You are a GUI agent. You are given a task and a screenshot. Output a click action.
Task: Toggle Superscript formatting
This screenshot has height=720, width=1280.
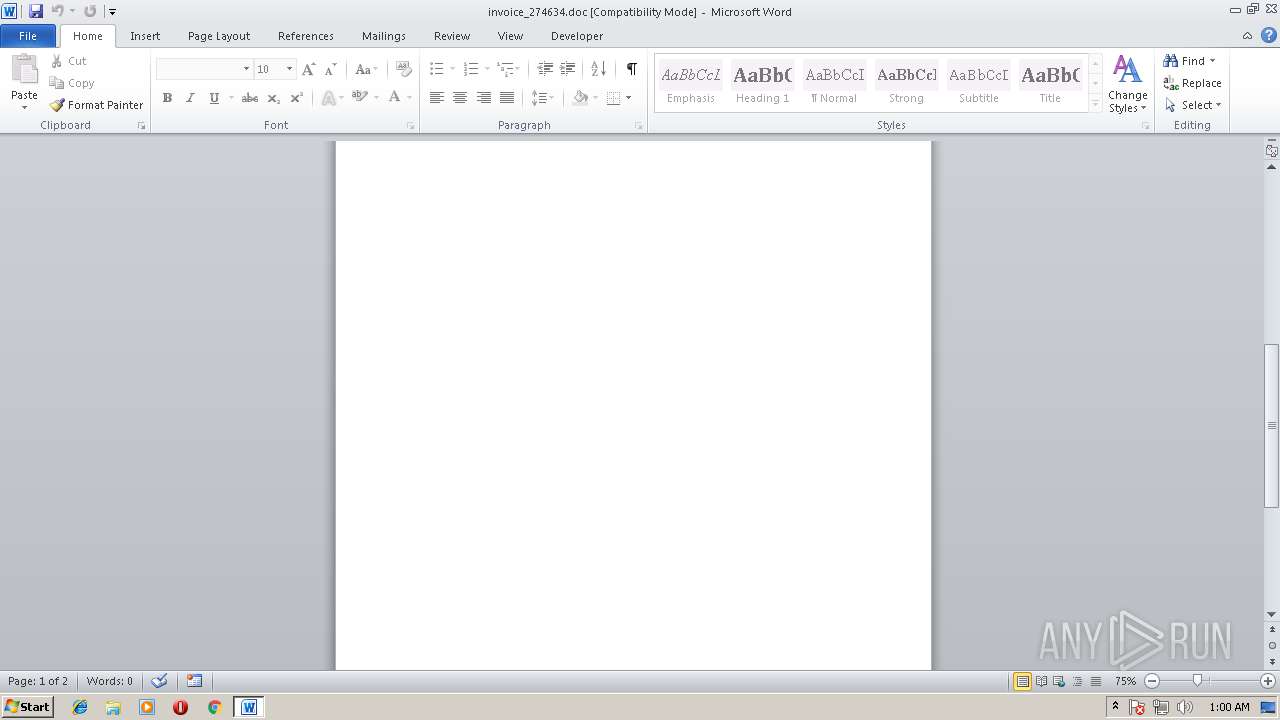point(297,98)
